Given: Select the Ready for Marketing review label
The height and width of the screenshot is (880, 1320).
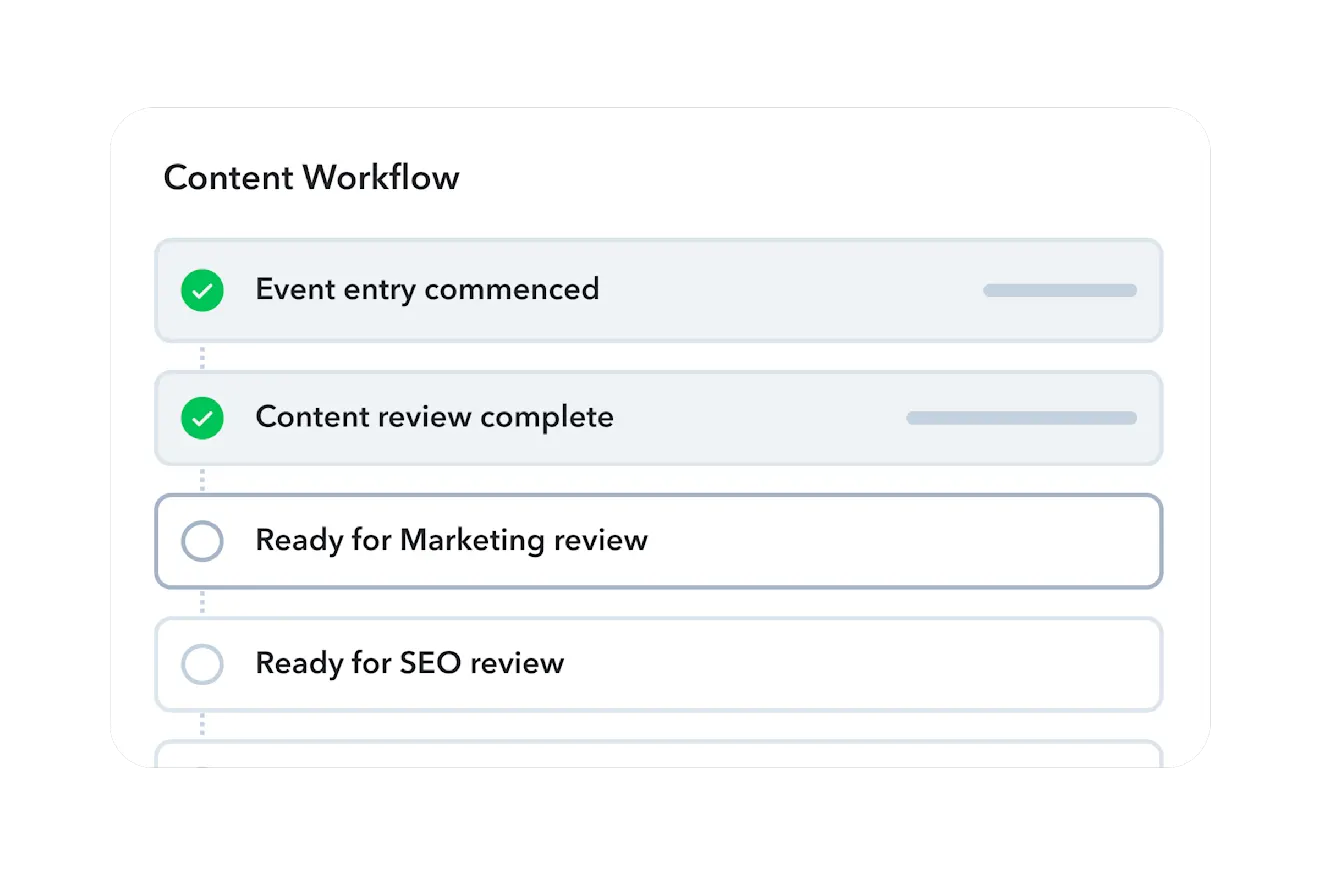Looking at the screenshot, I should click(451, 541).
